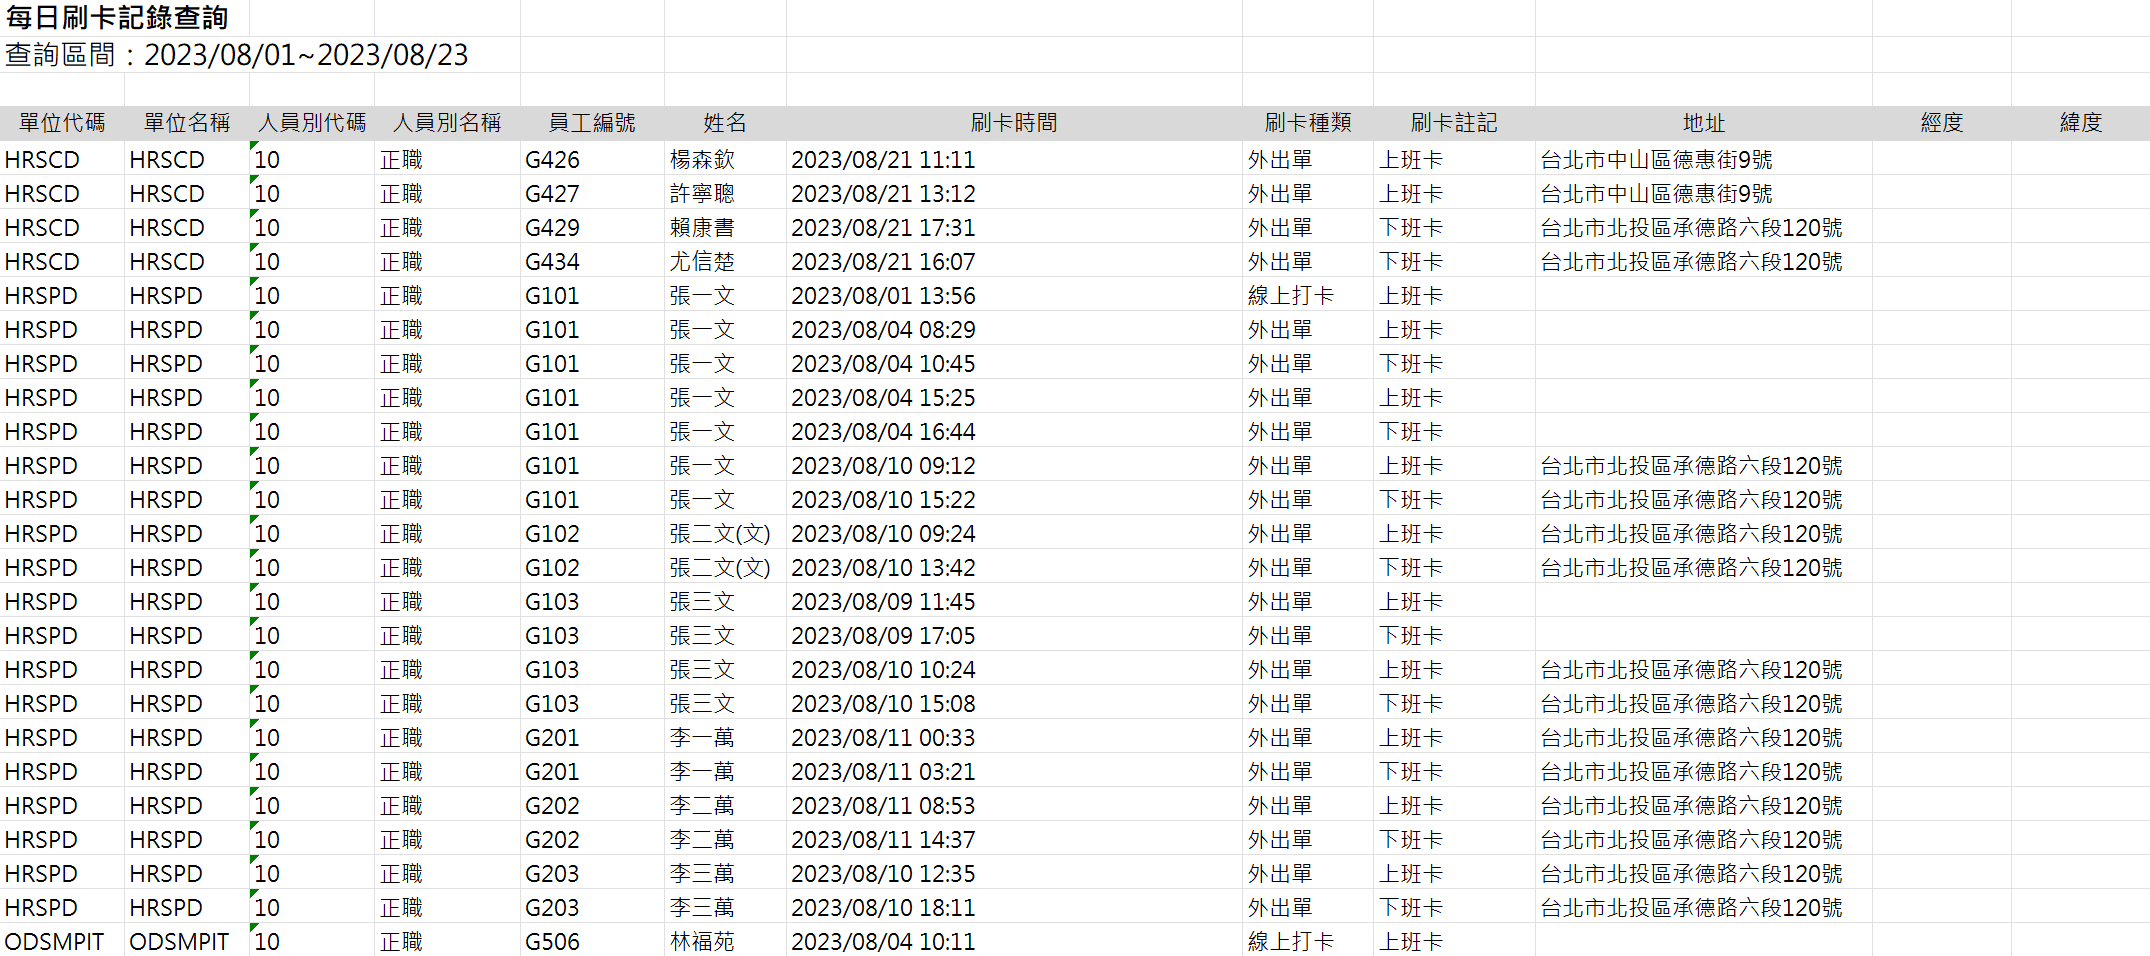The image size is (2150, 956).
Task: Select the name cell 林福苑
Action: tap(702, 942)
